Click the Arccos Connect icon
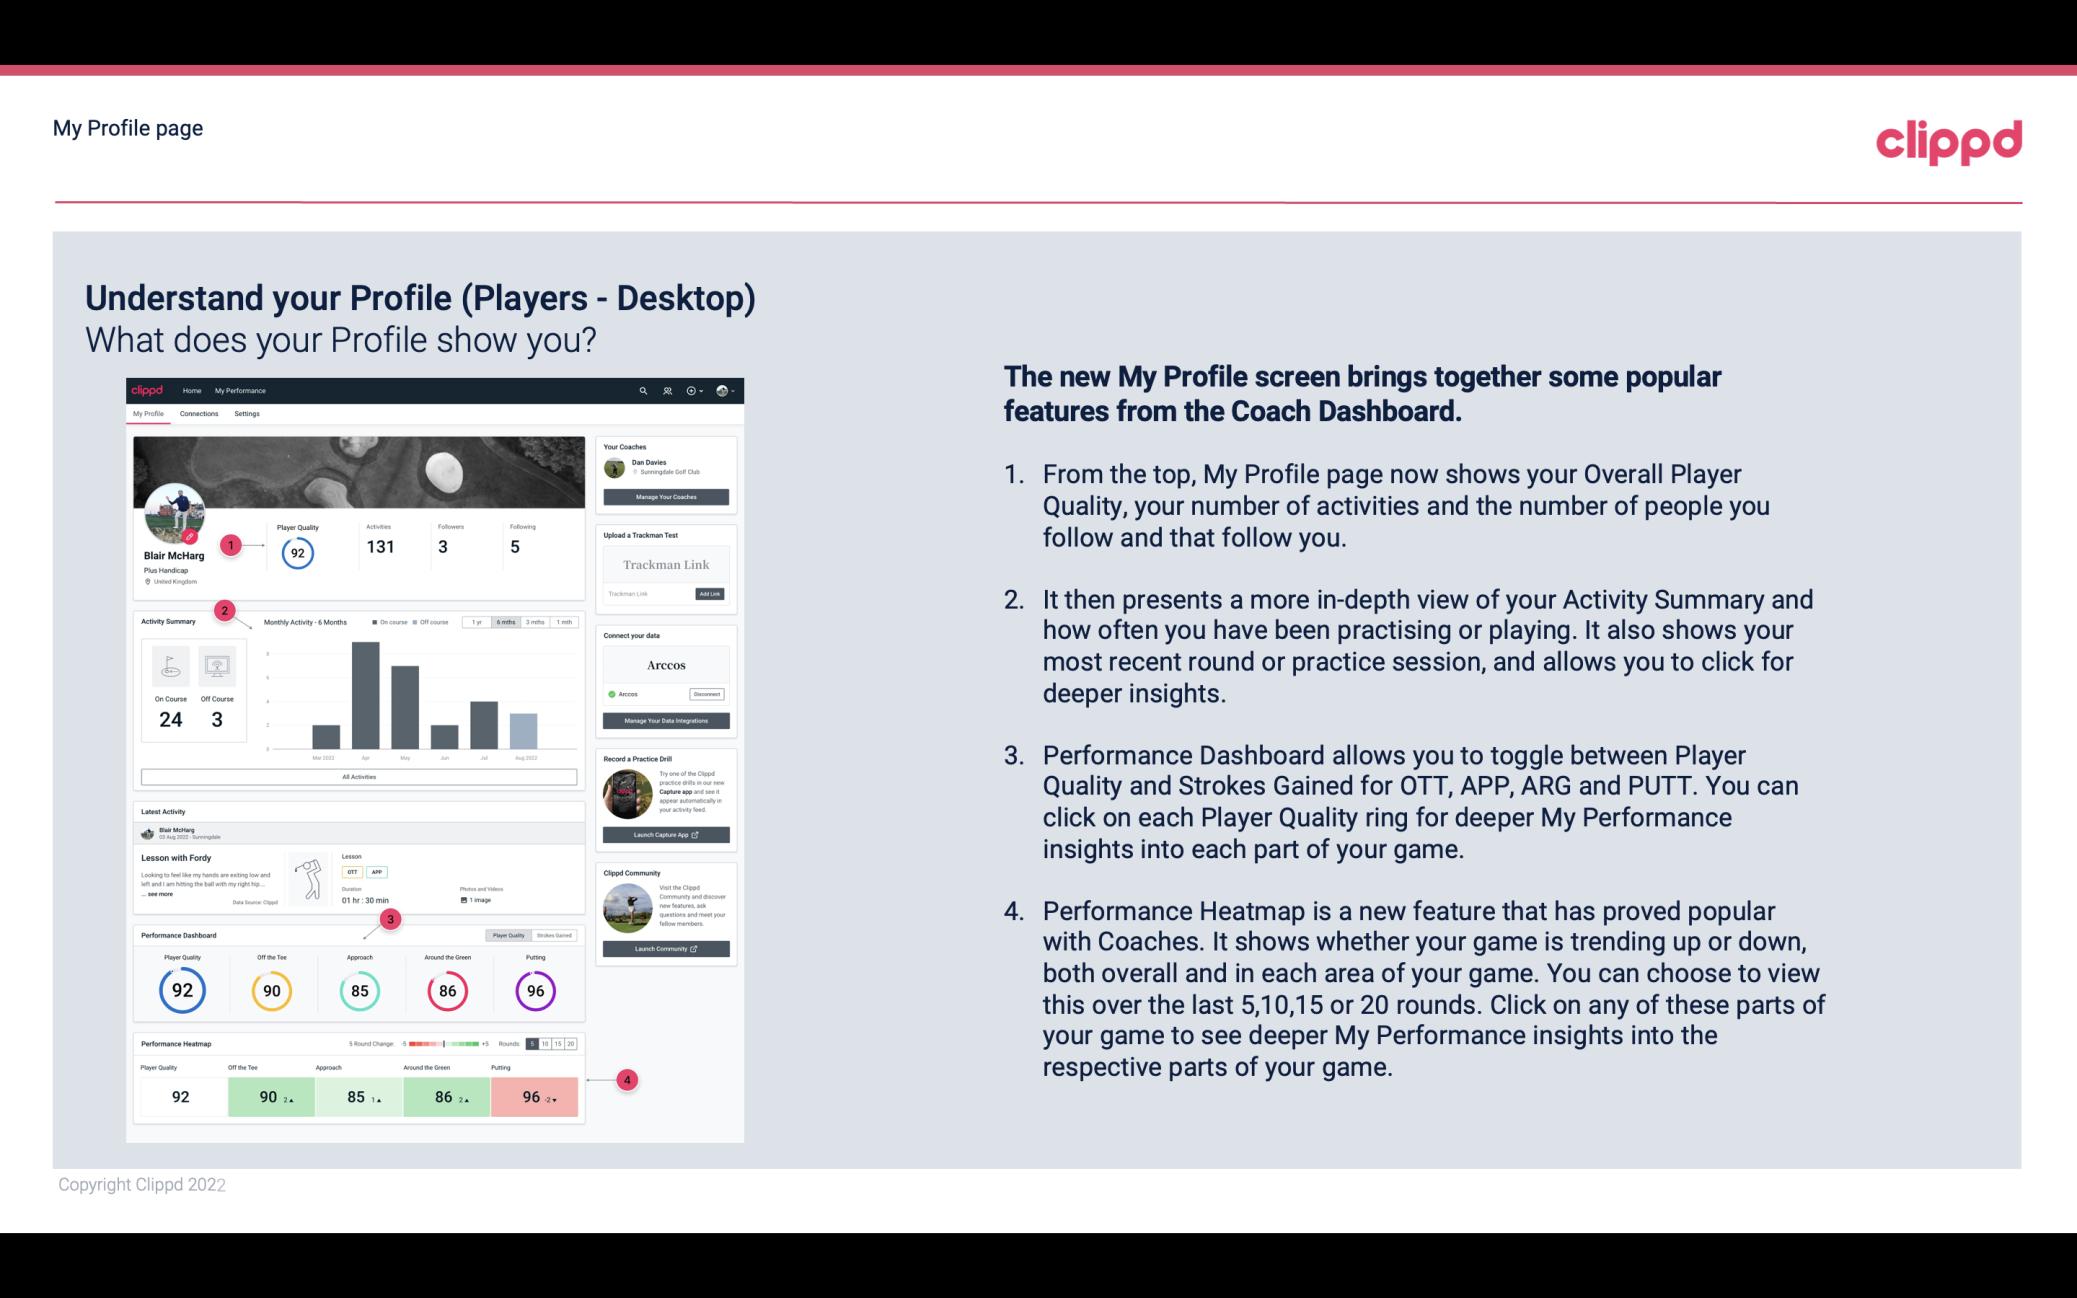This screenshot has height=1298, width=2077. tap(612, 695)
